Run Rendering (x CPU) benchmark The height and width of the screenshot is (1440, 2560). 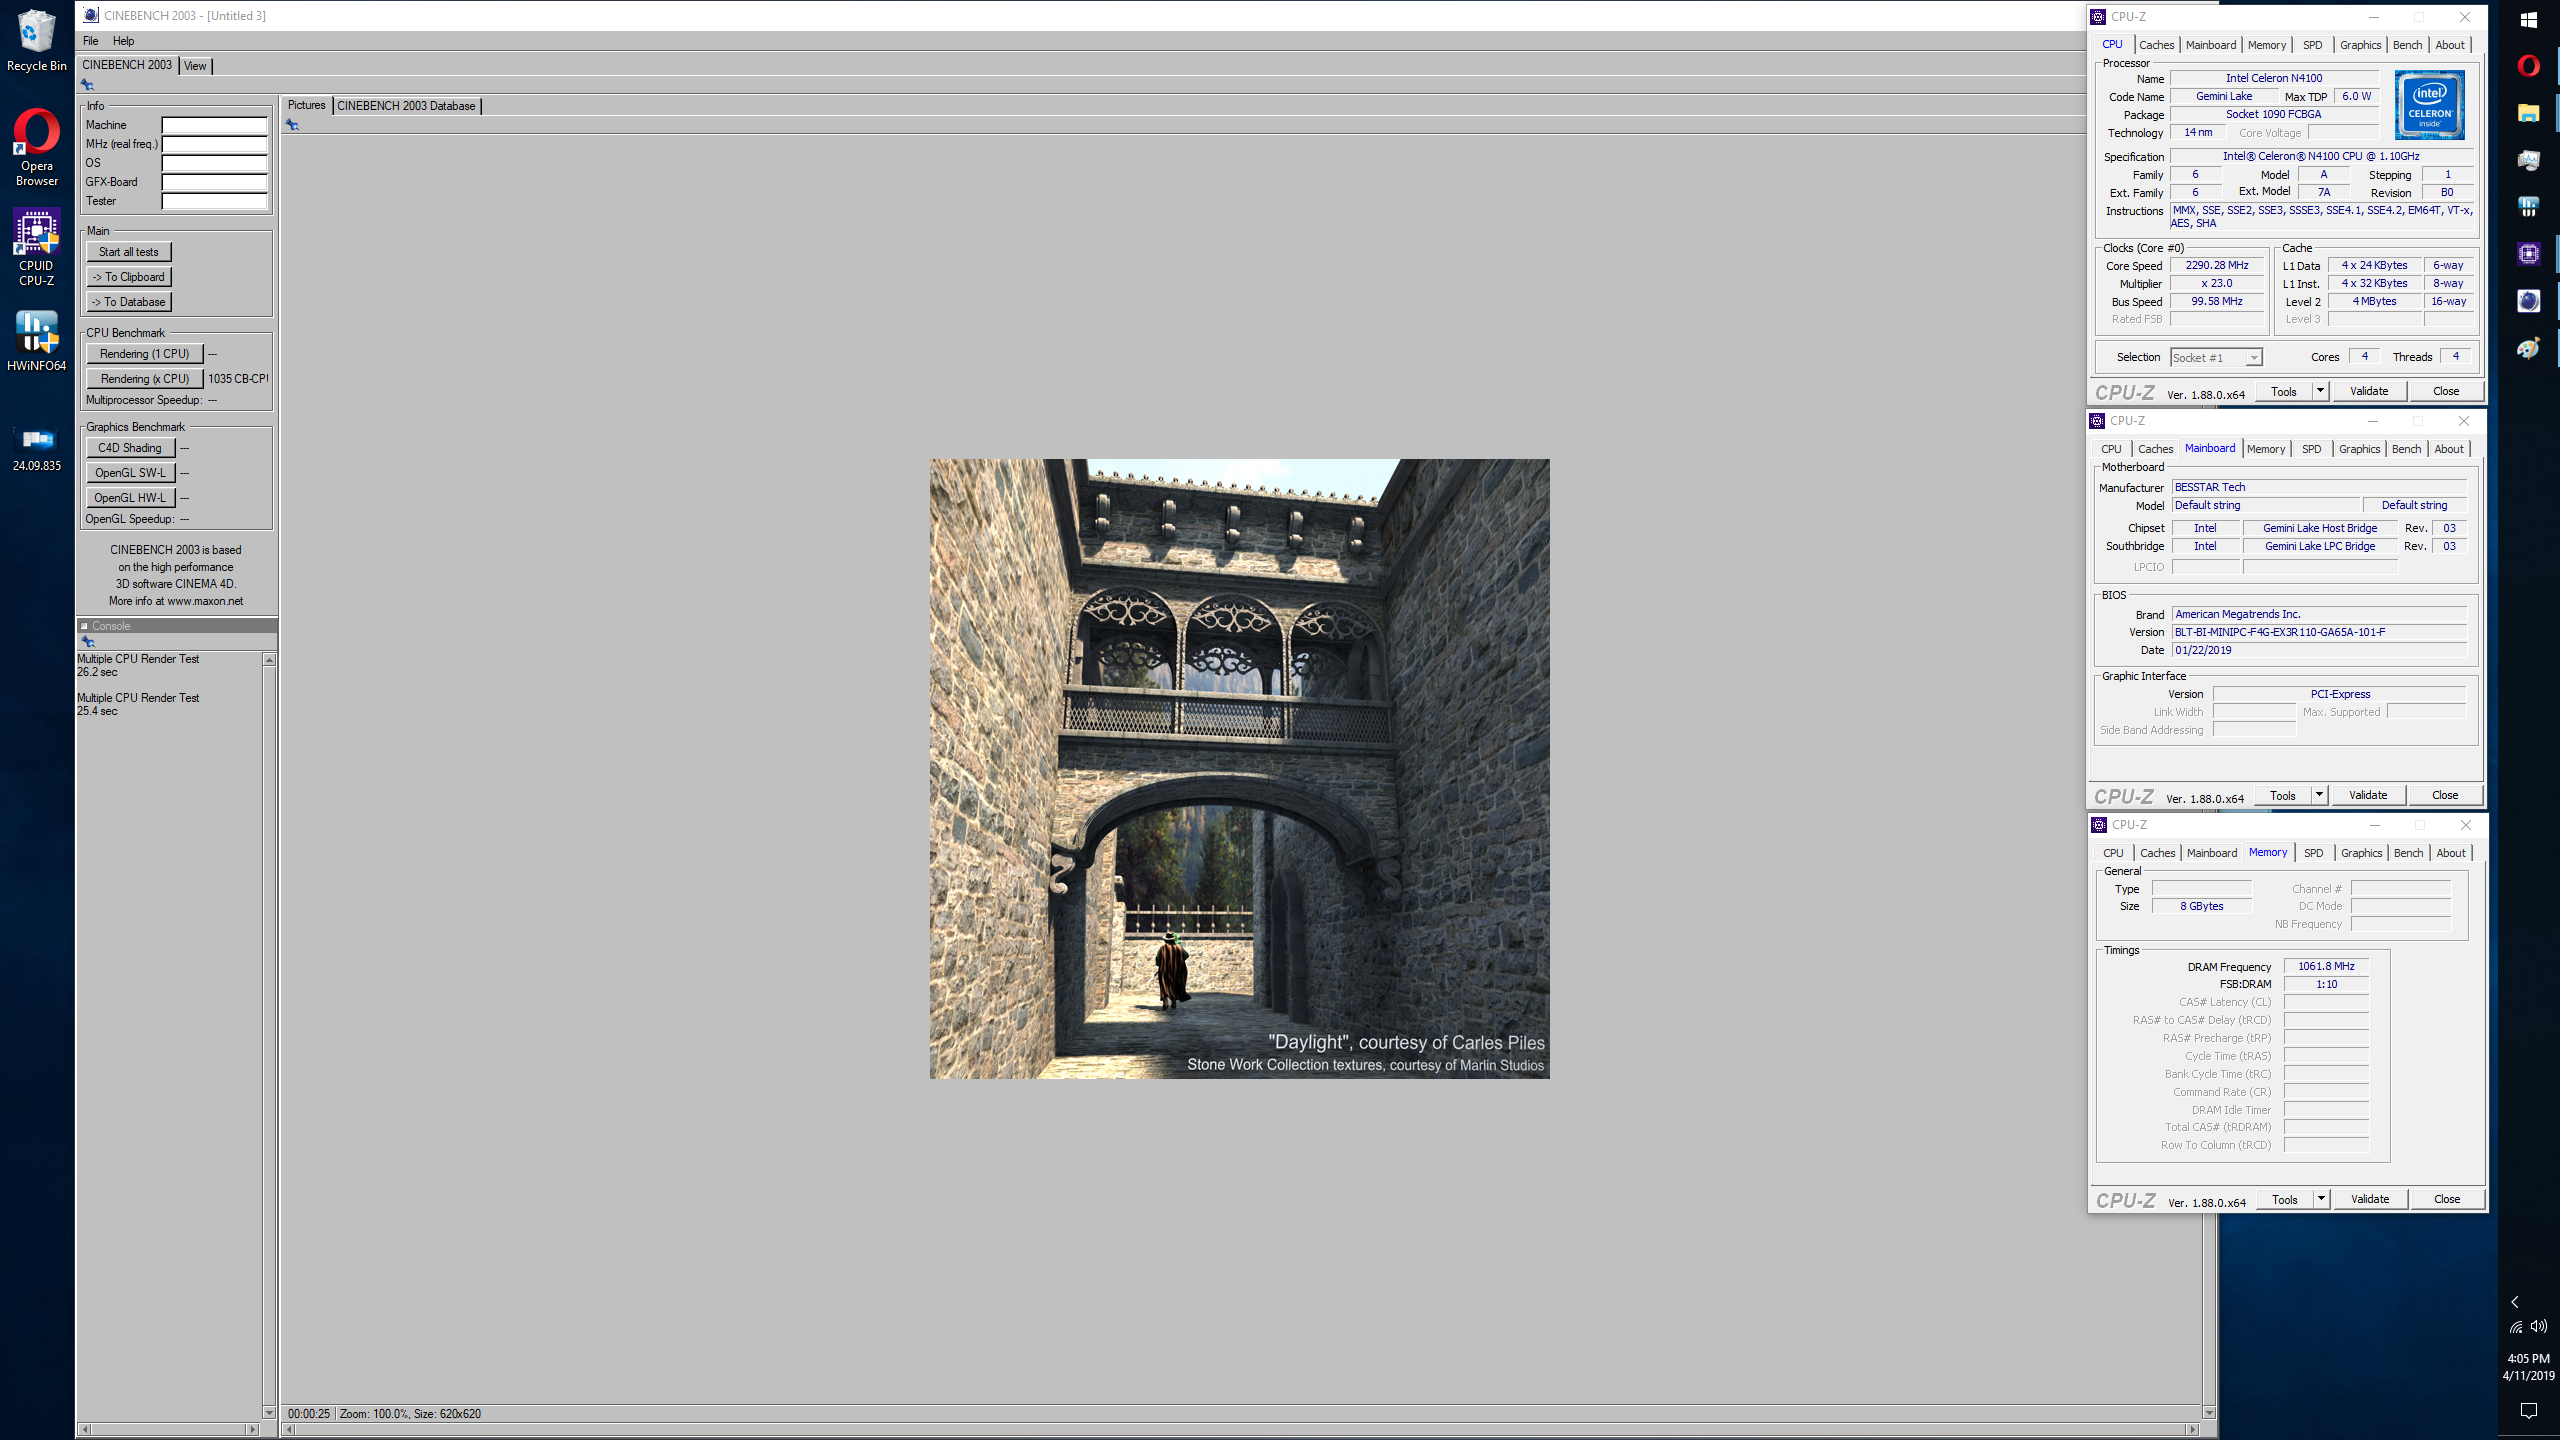pyautogui.click(x=145, y=379)
